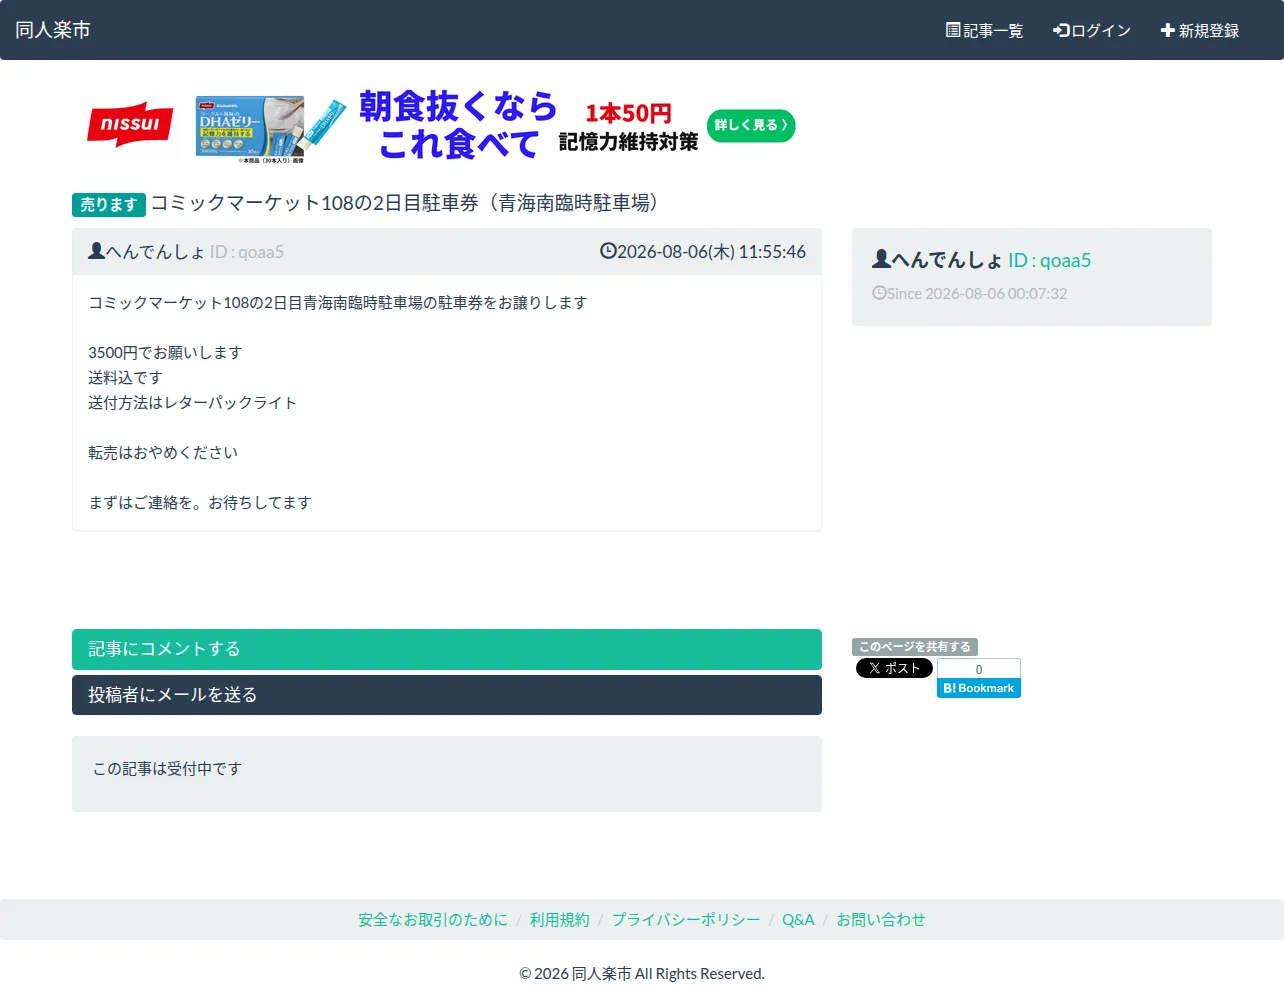Open the 安全なお取引のために footer link

pos(433,920)
